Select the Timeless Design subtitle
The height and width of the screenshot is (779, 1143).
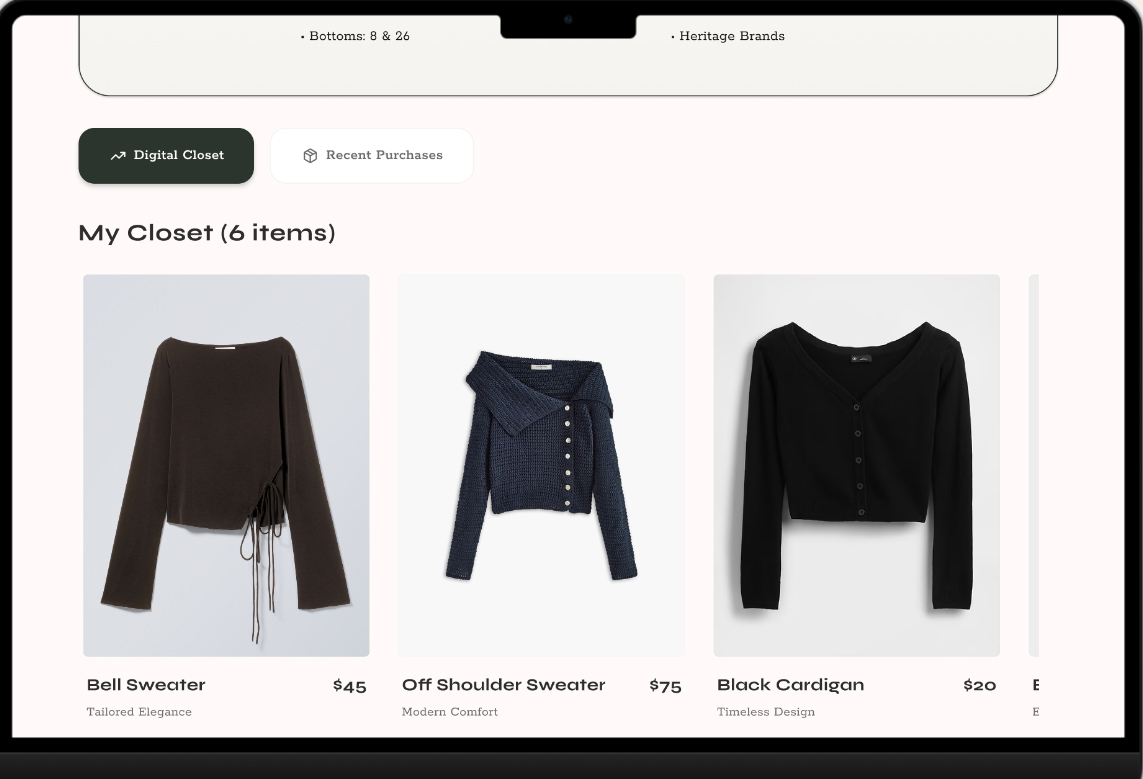pos(766,712)
